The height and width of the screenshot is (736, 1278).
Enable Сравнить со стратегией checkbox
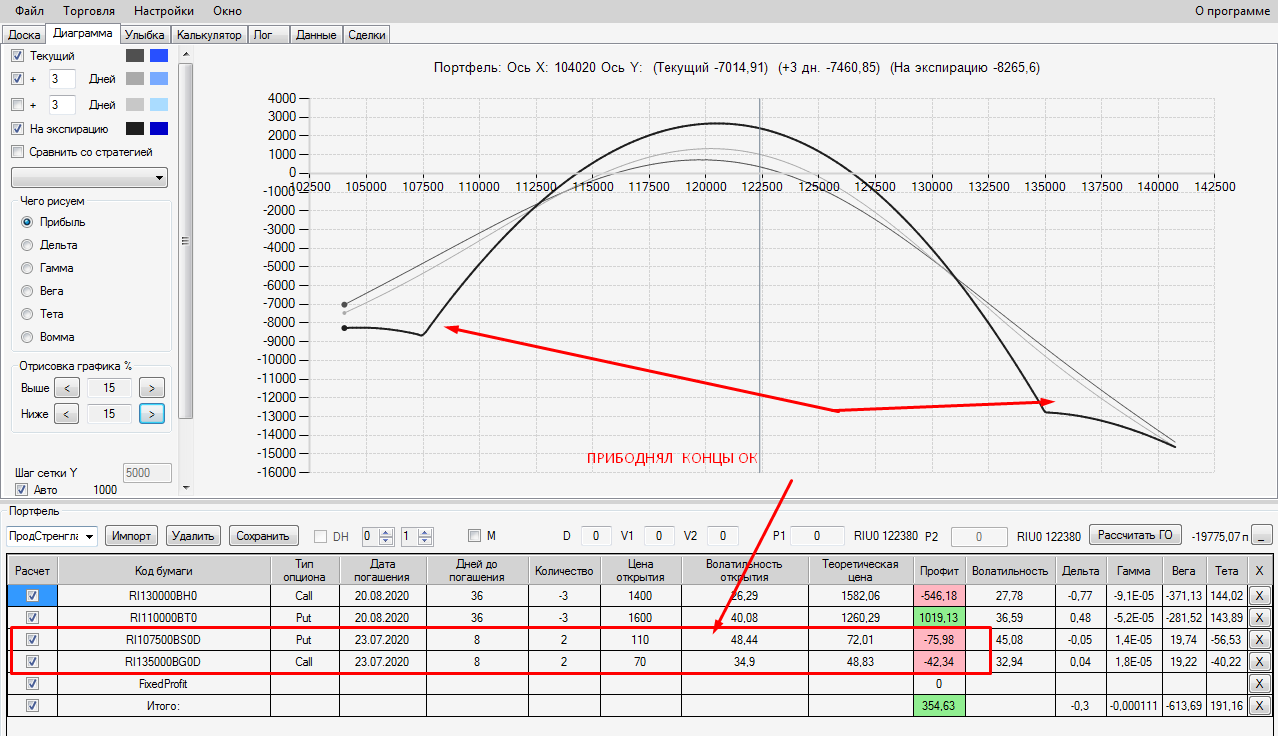17,152
